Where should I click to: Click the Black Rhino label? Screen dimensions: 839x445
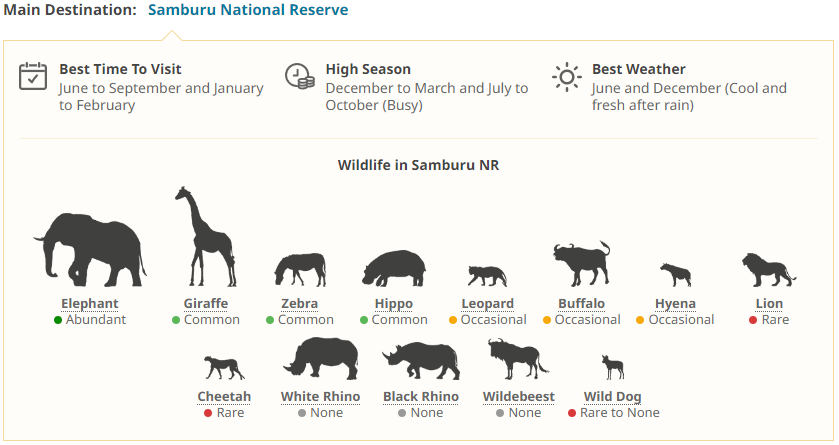[421, 397]
